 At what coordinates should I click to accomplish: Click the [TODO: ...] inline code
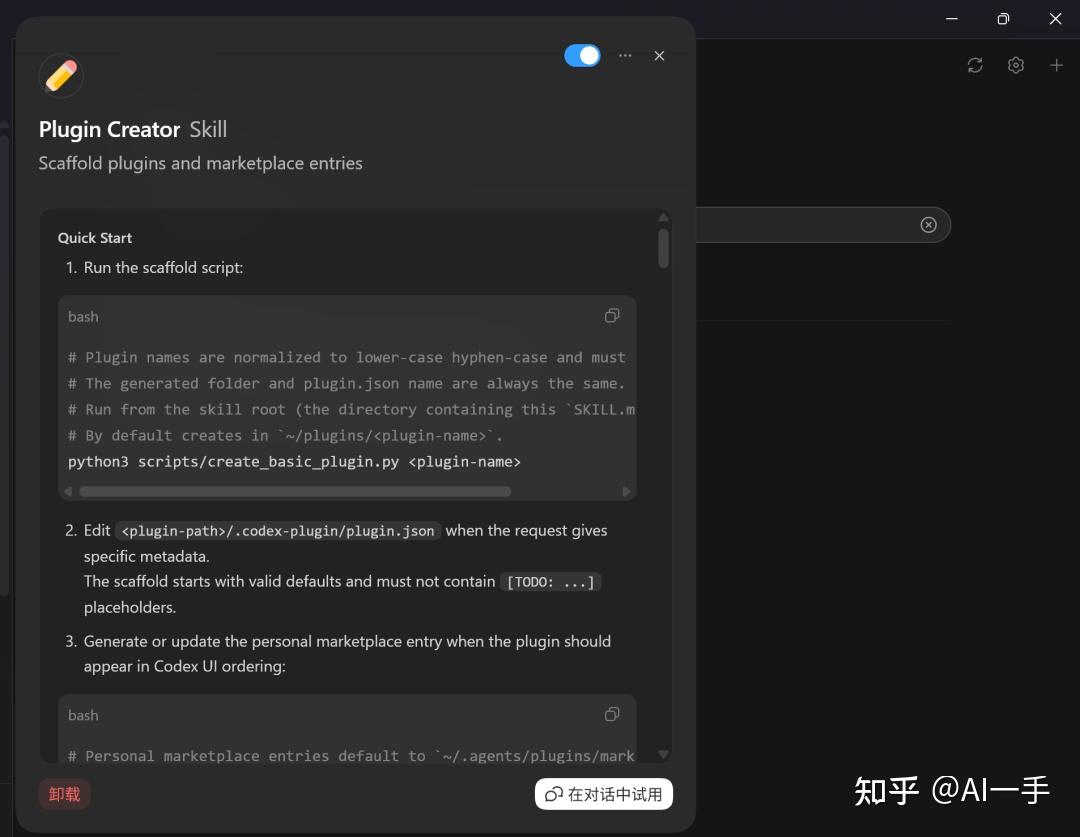pos(550,582)
